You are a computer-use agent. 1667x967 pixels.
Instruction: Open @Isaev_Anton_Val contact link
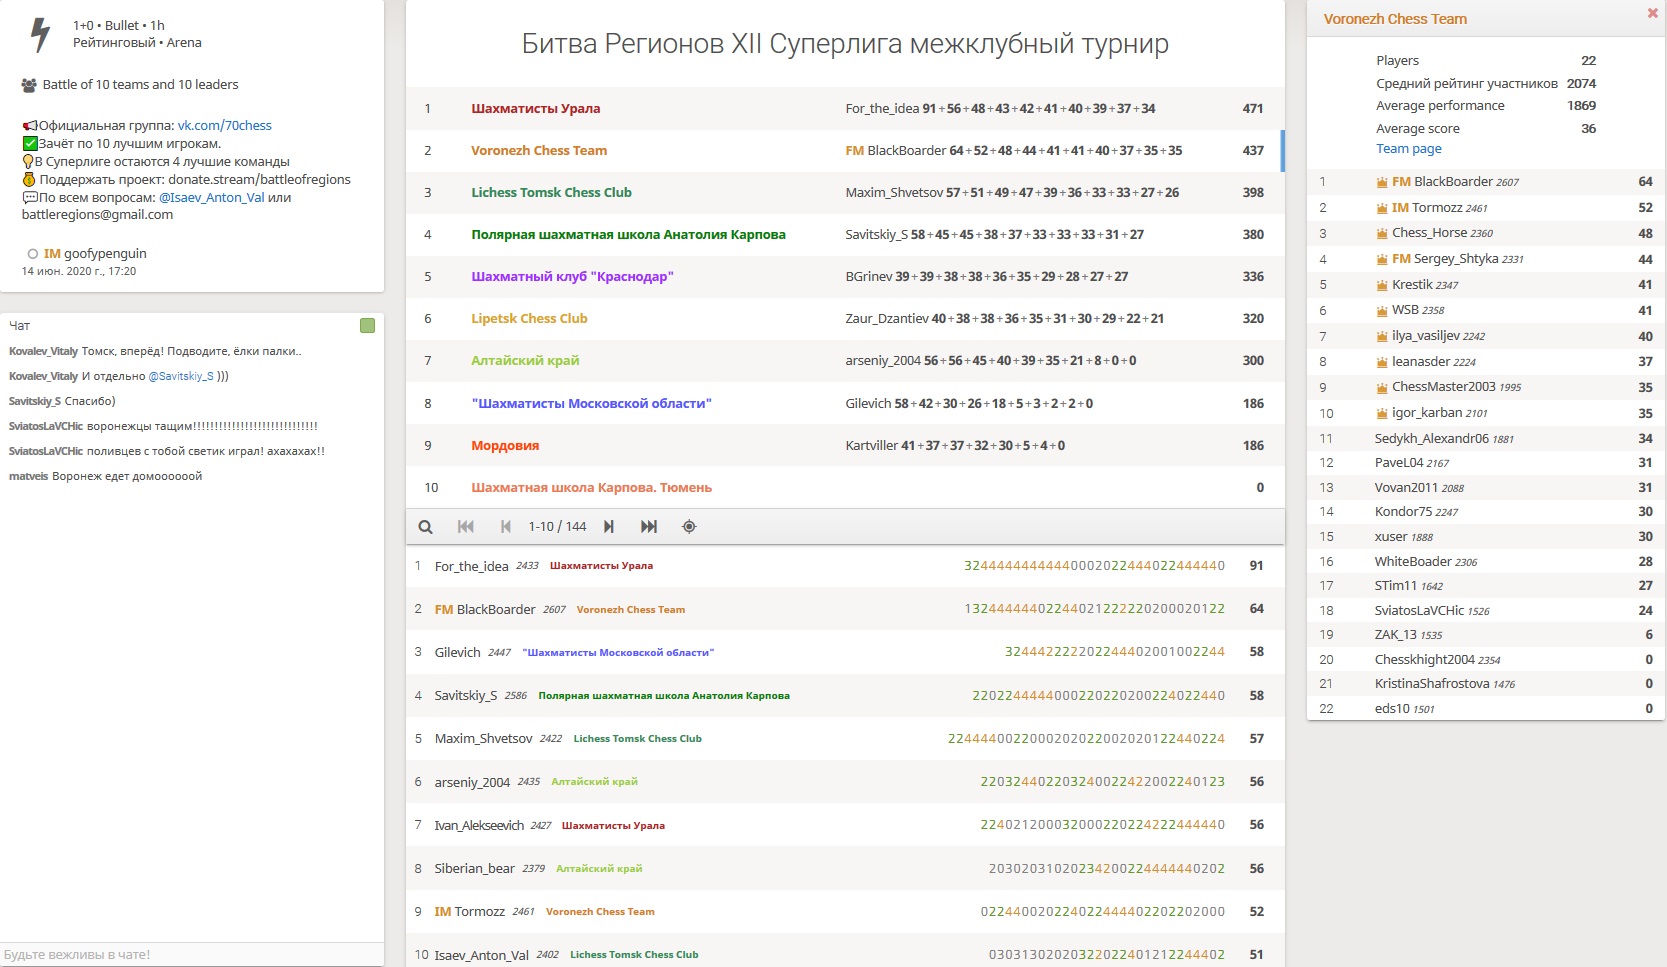click(212, 198)
